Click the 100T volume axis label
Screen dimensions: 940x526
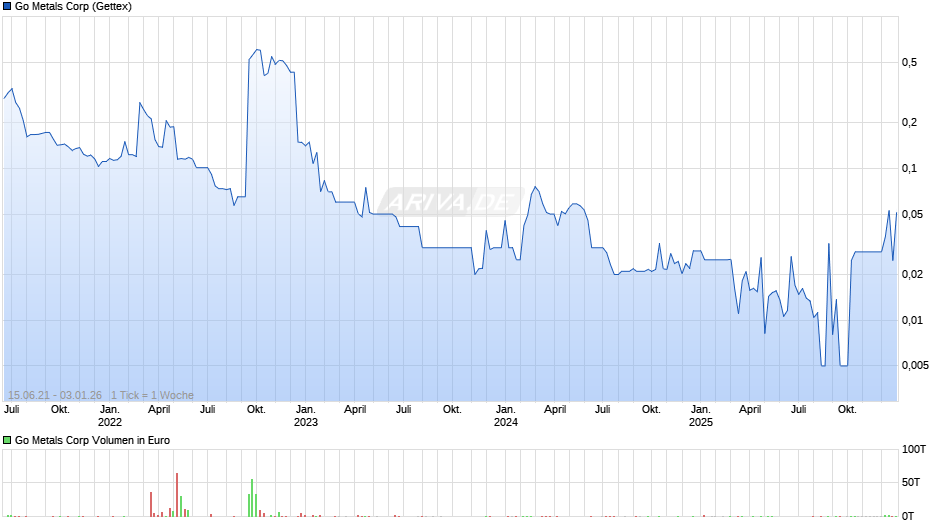914,449
